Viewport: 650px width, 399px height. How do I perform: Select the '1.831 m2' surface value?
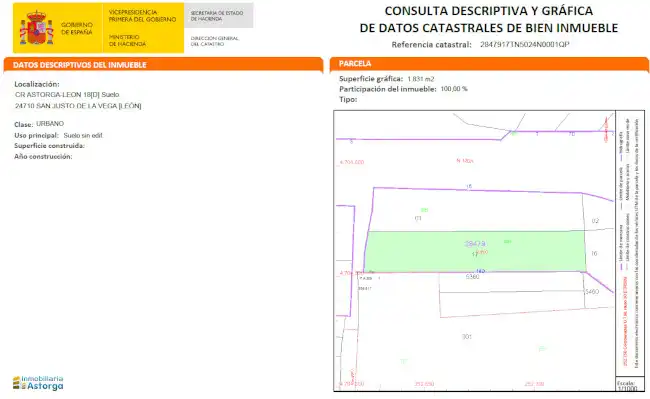click(x=421, y=79)
